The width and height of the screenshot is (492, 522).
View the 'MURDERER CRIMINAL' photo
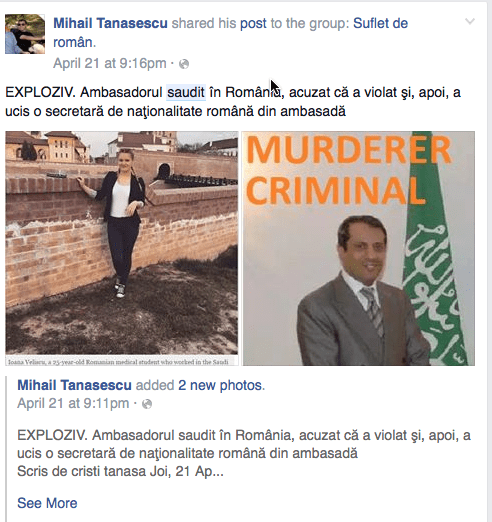click(358, 248)
